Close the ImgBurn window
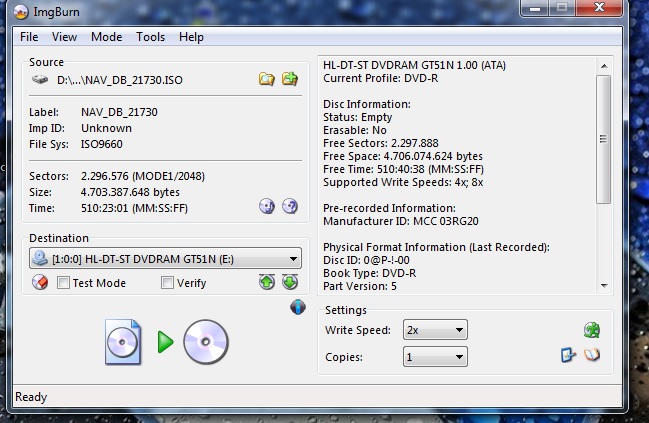 coord(599,7)
